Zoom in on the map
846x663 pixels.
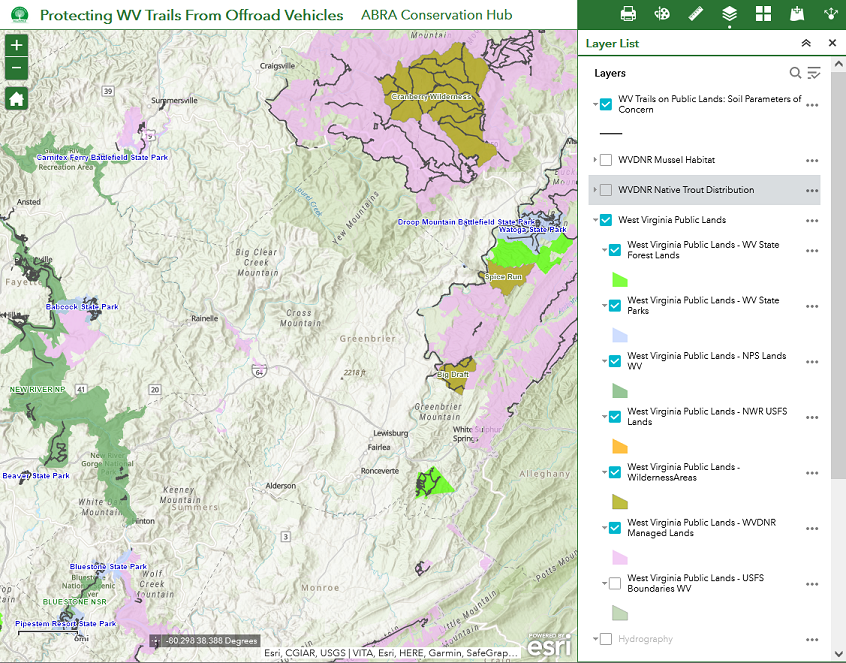(16, 46)
